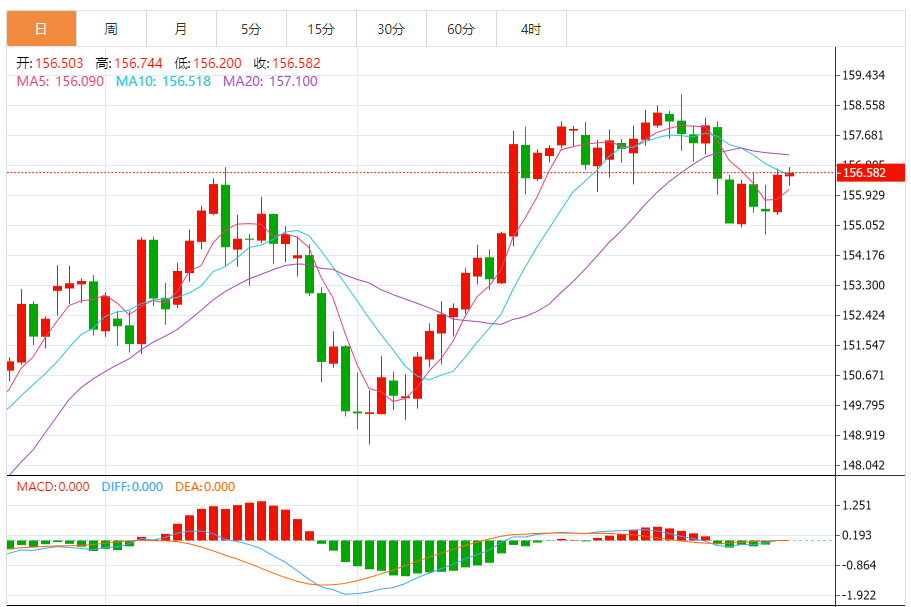Click the 154.176 price axis label

pos(863,255)
